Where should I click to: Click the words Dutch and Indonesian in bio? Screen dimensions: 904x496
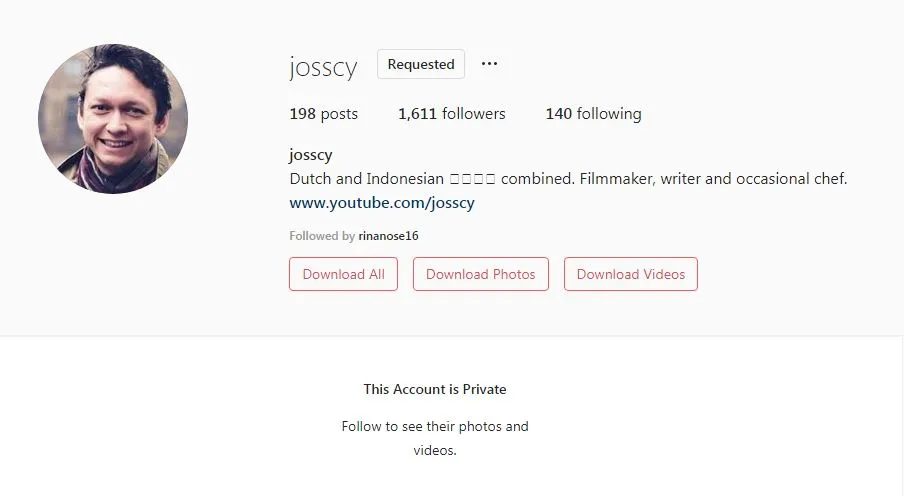pyautogui.click(x=367, y=179)
